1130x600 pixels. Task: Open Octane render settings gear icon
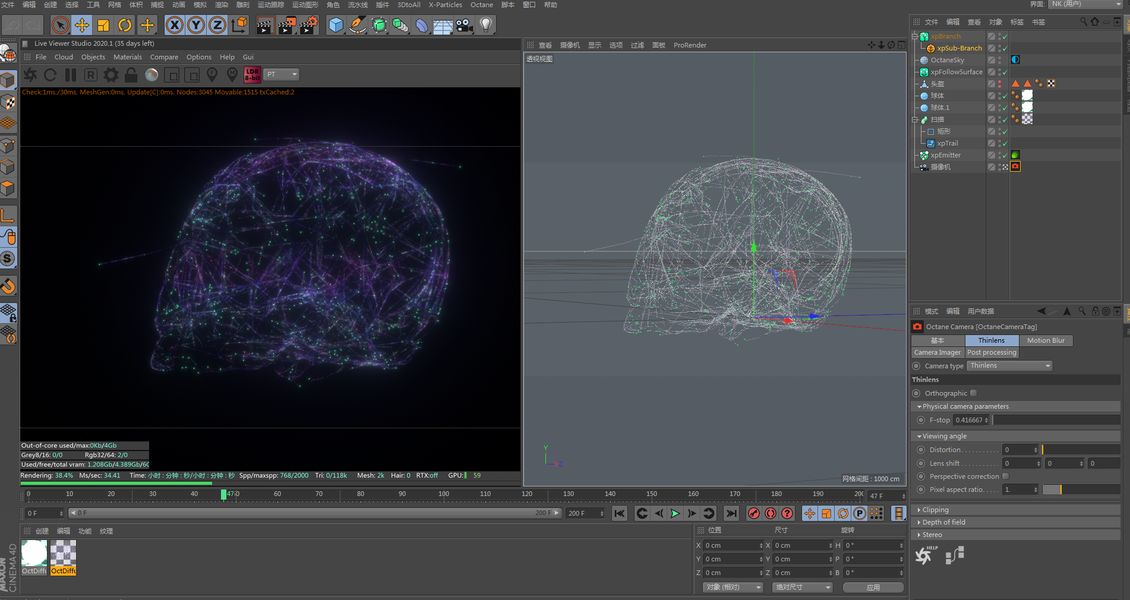coord(111,75)
